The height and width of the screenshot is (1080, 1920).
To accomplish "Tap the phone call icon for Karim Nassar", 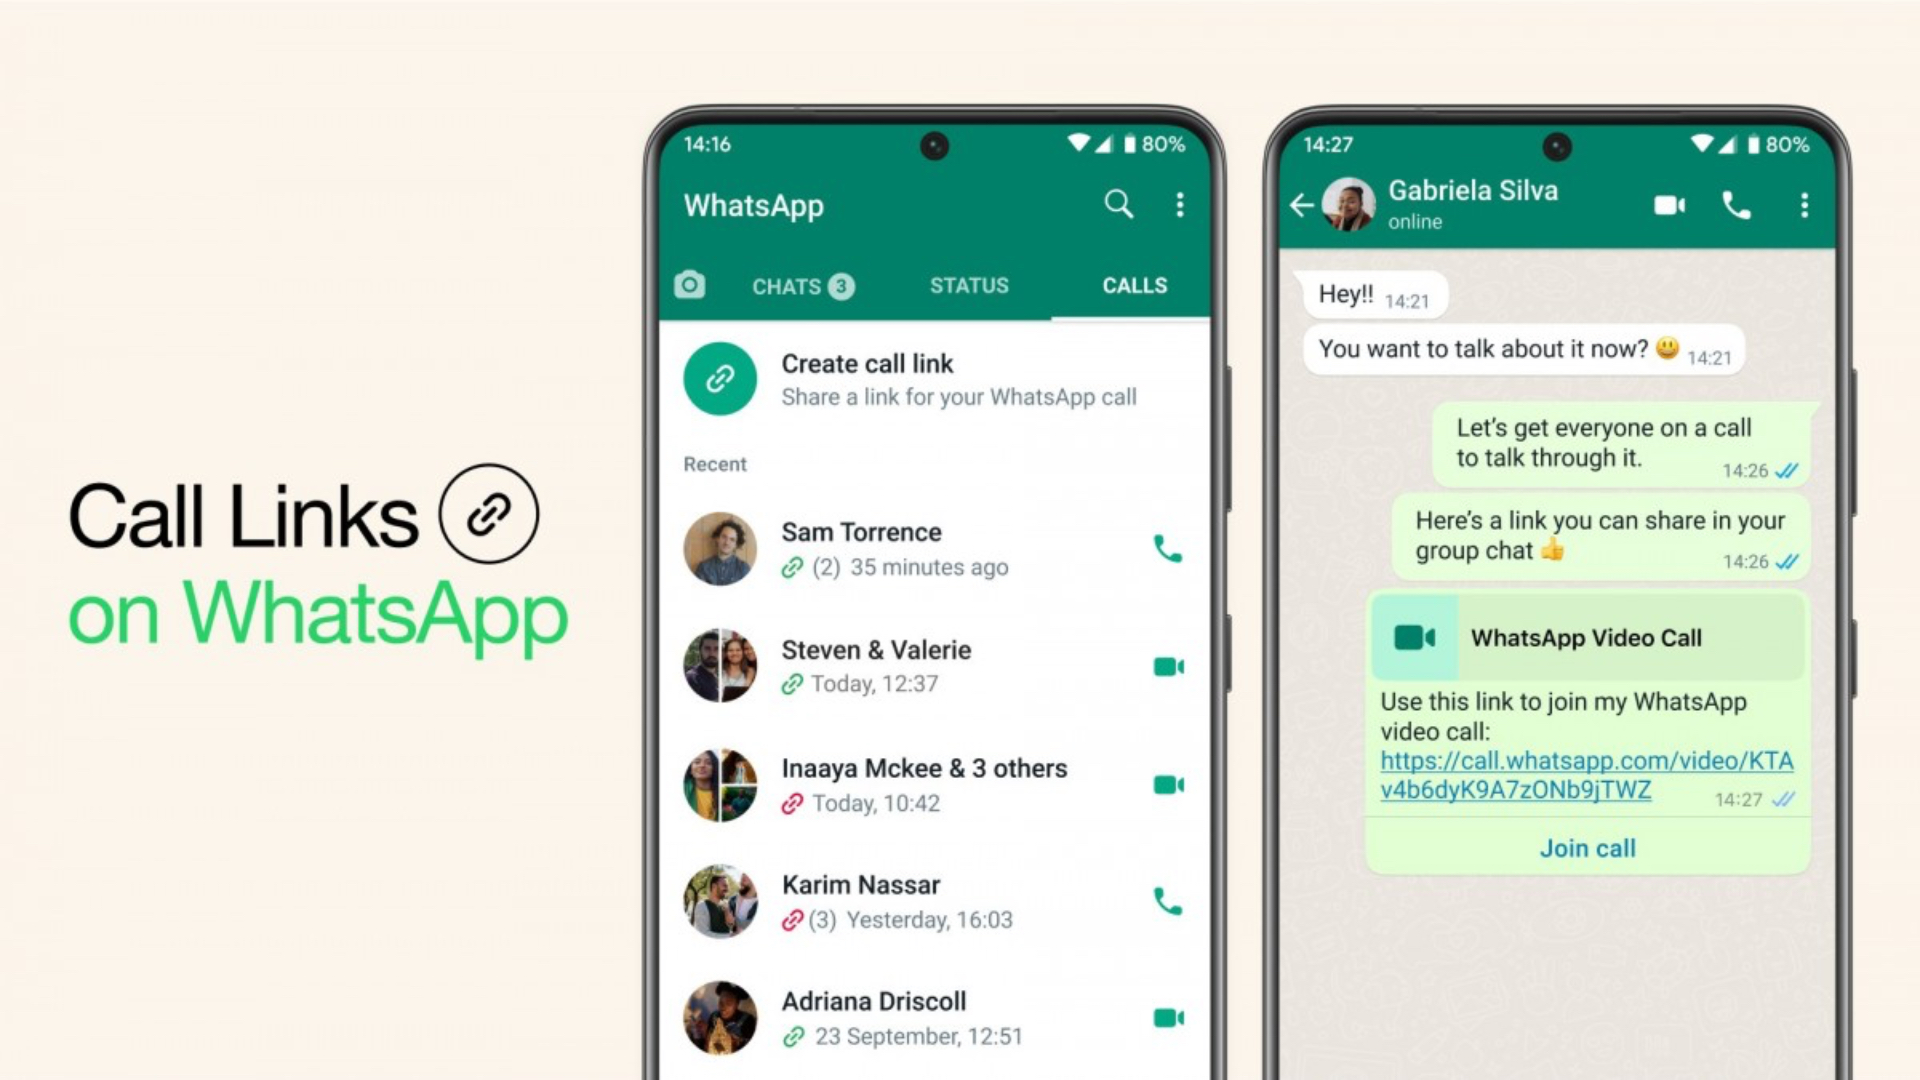I will pyautogui.click(x=1164, y=901).
